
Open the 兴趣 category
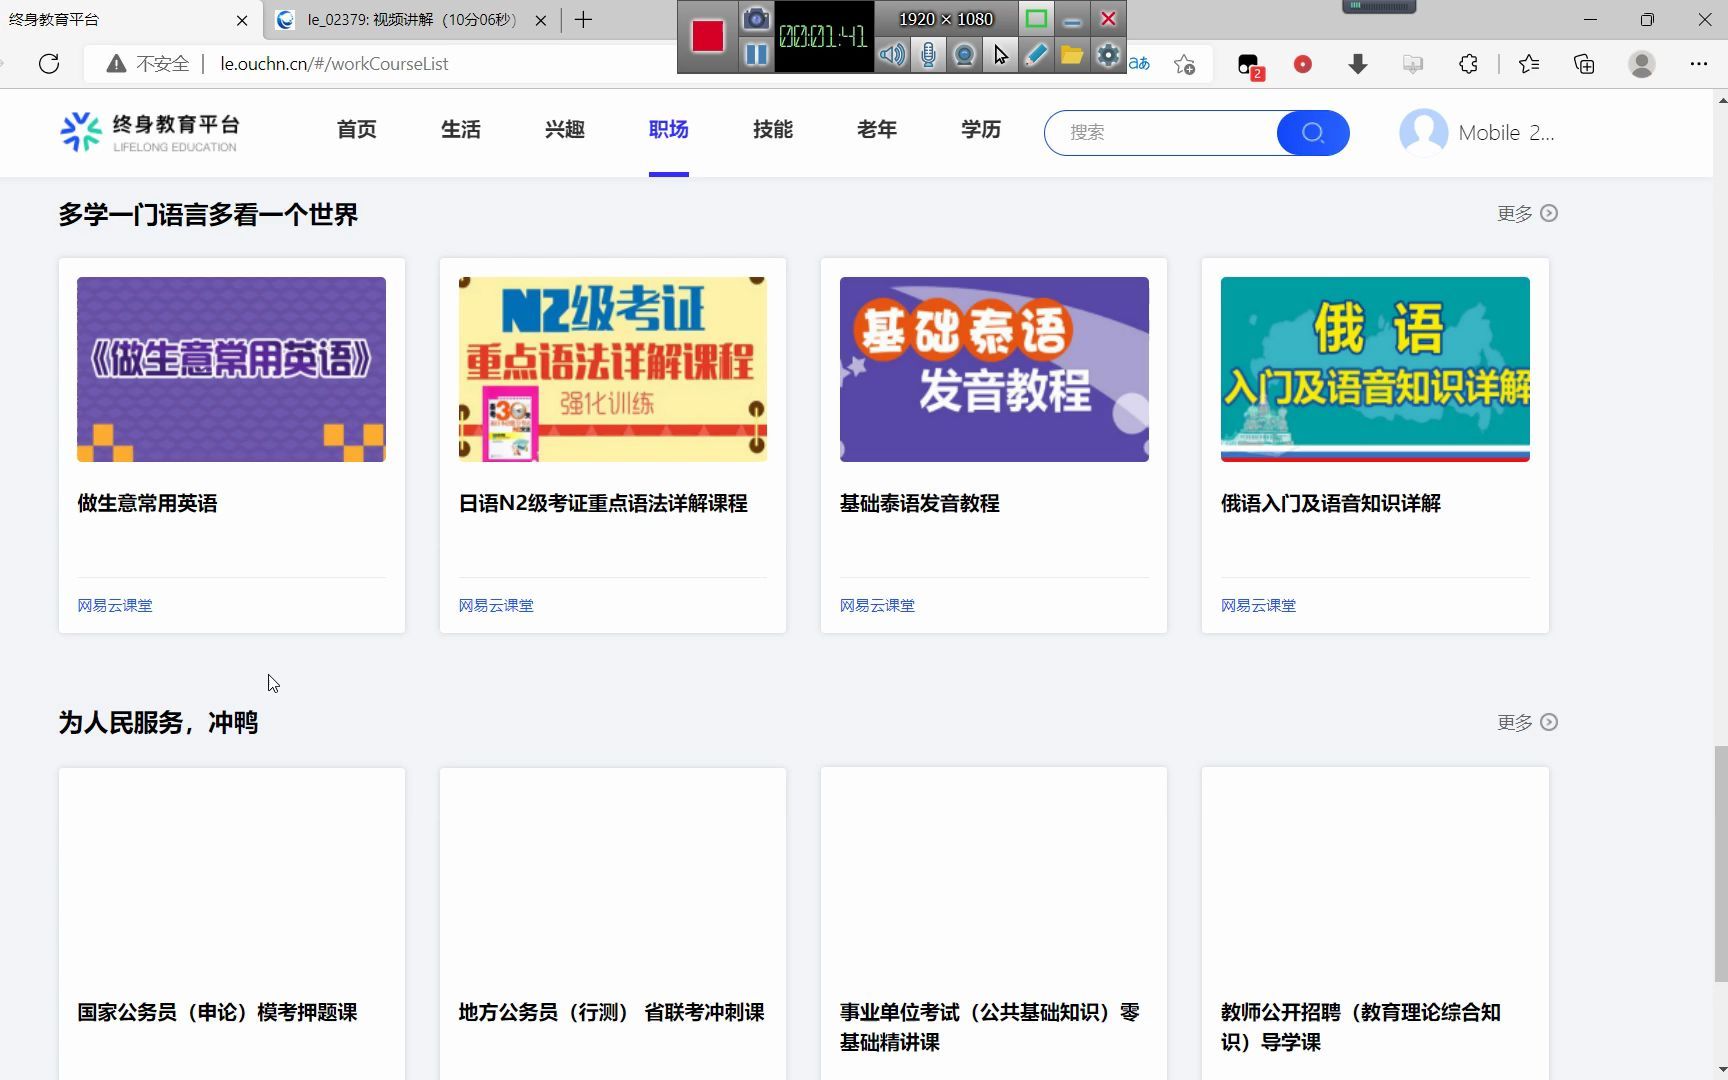point(565,130)
